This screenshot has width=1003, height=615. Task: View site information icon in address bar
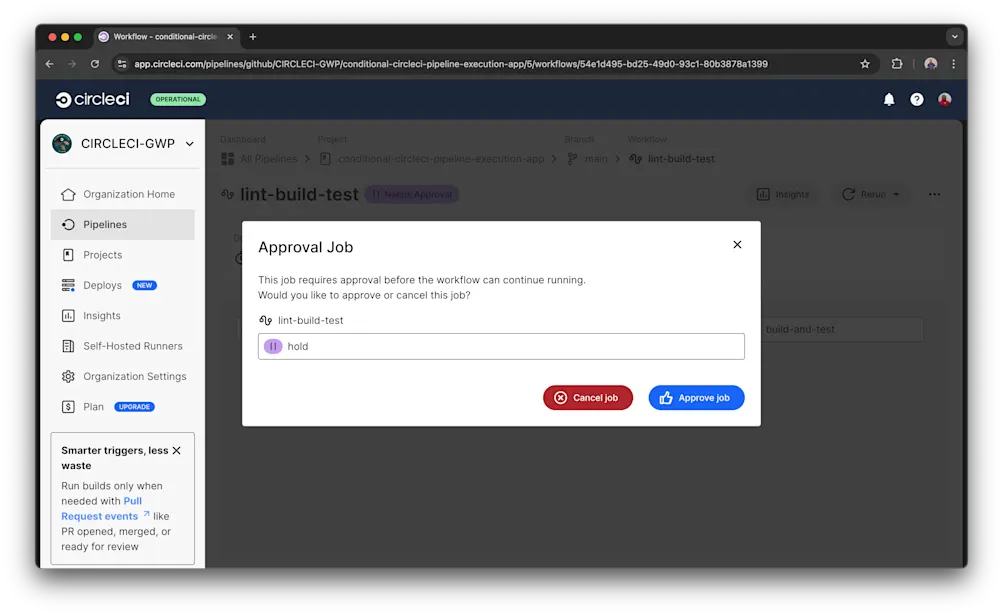pyautogui.click(x=122, y=64)
